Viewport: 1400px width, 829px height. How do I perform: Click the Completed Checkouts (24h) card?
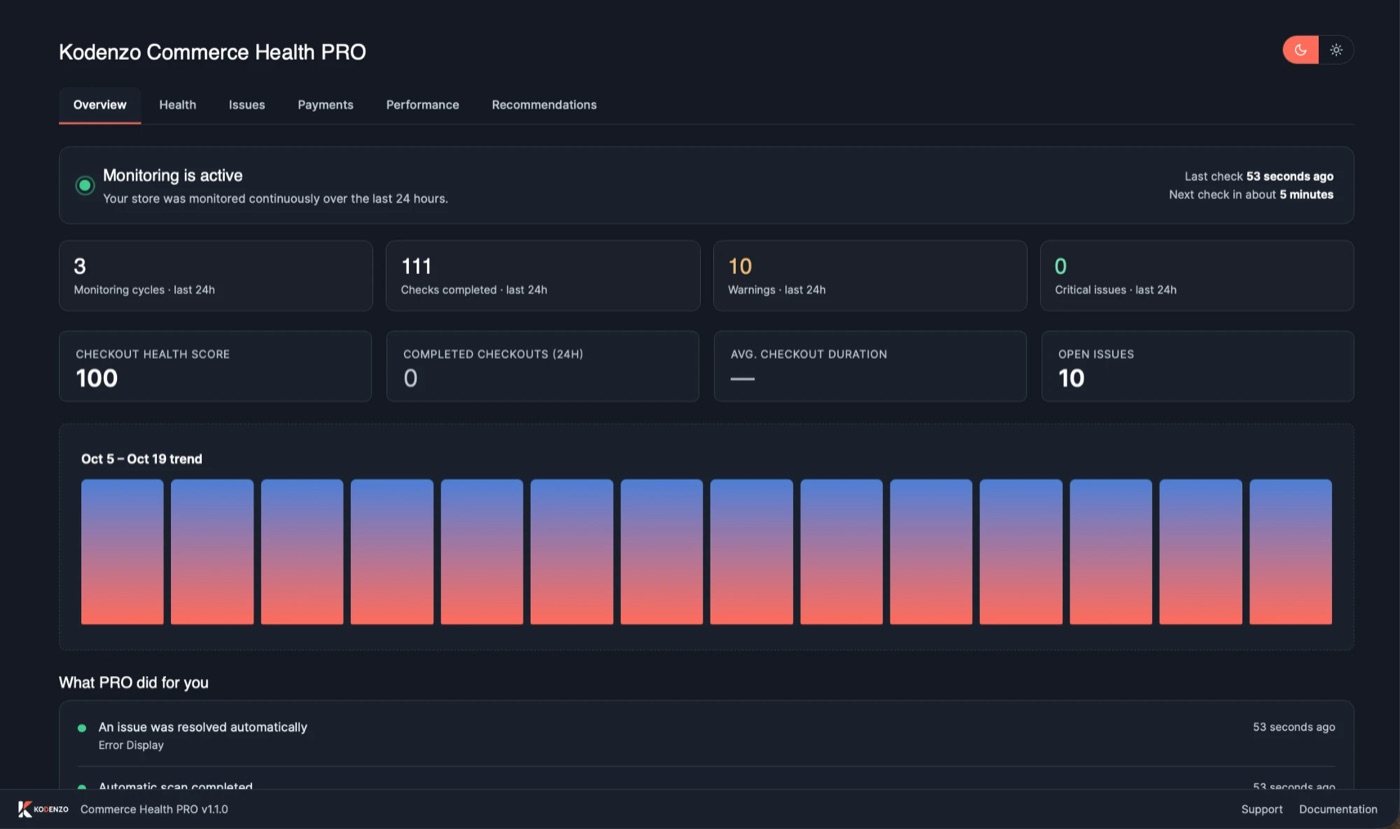click(x=543, y=367)
